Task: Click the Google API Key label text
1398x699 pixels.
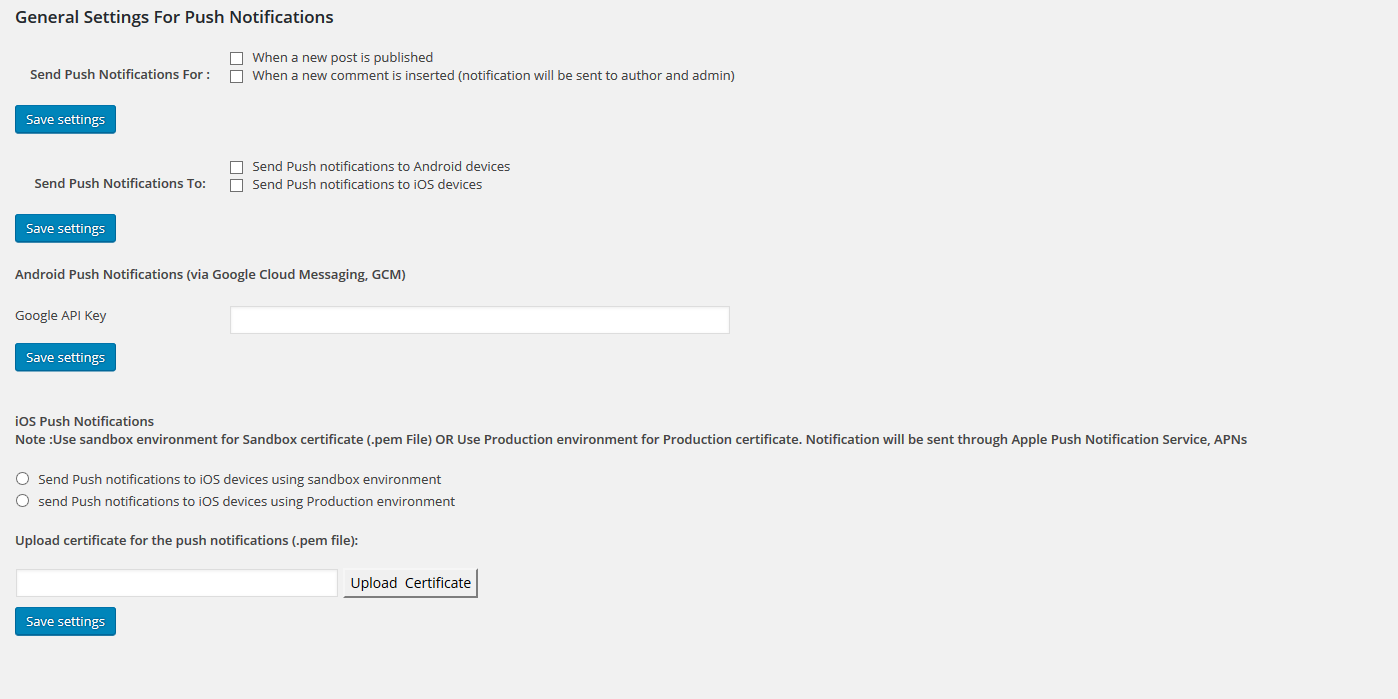Action: click(61, 316)
